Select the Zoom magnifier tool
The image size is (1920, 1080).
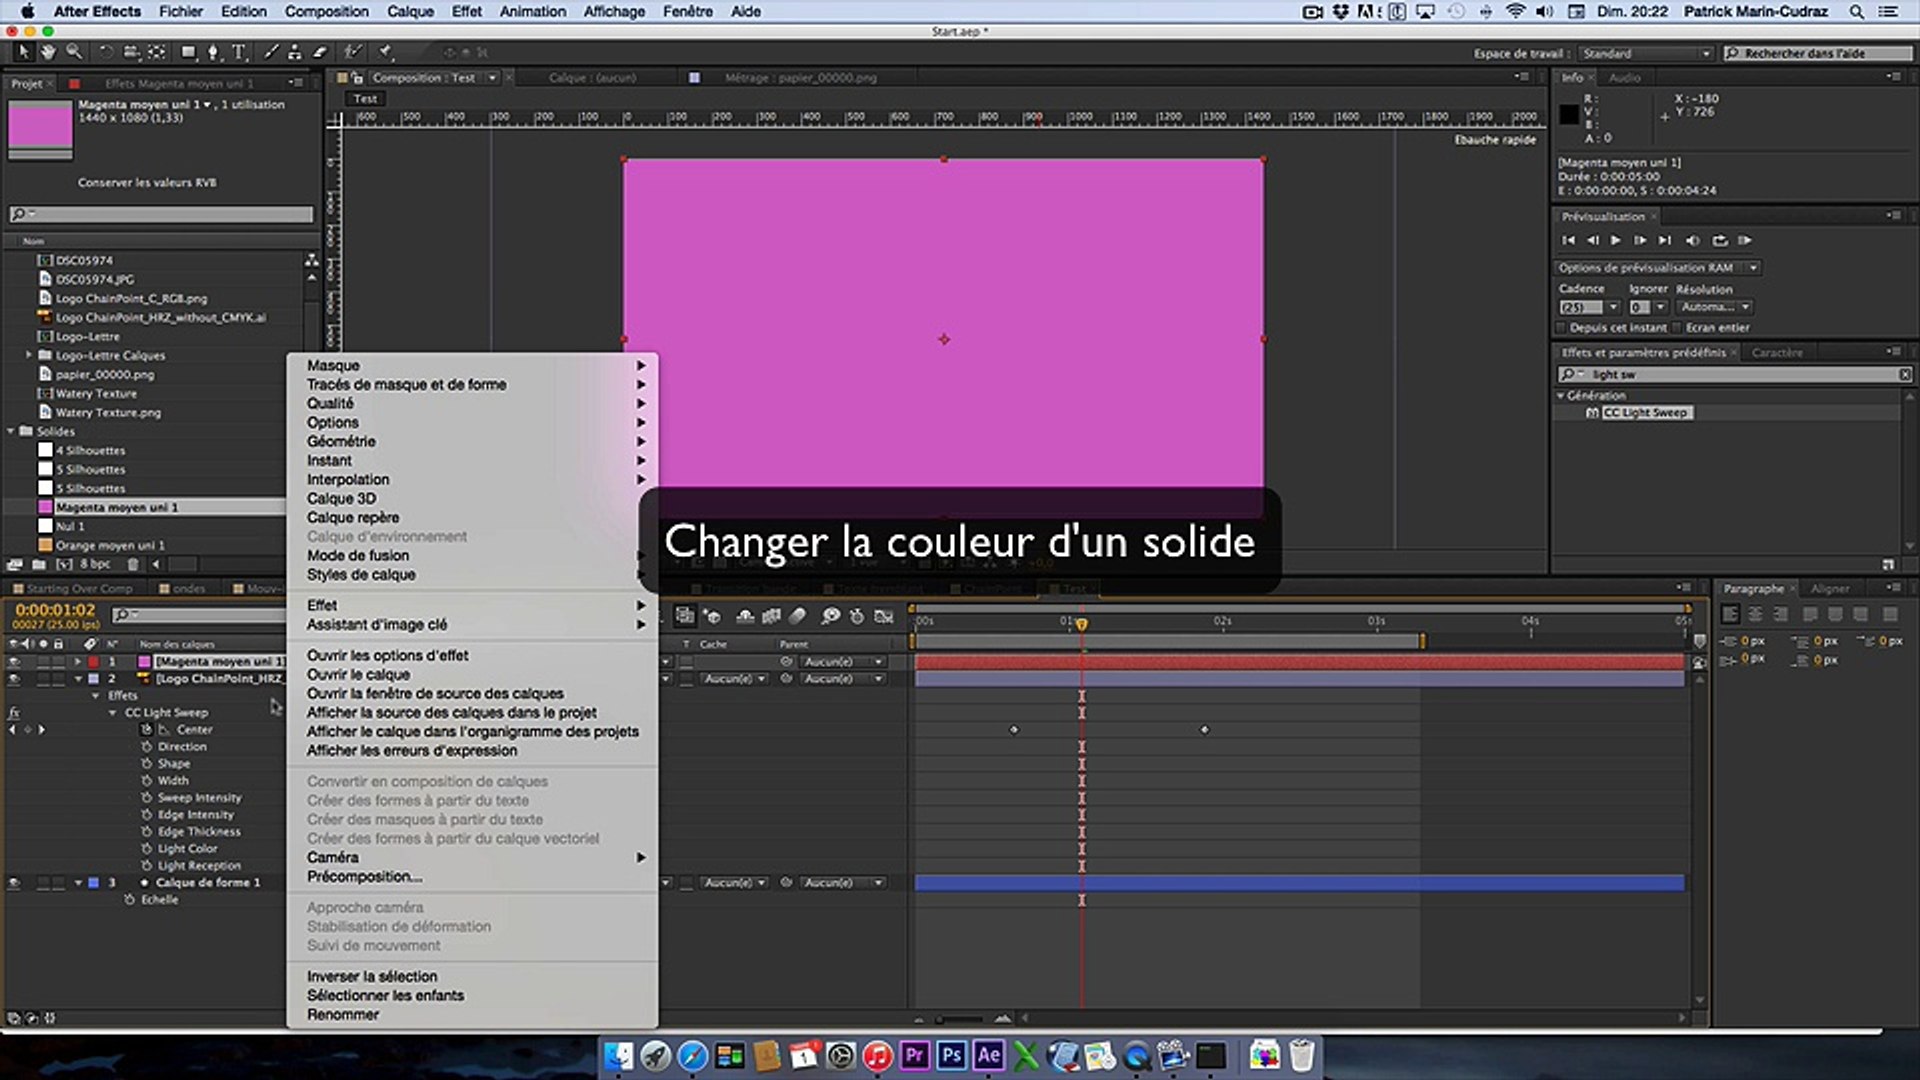(x=73, y=52)
